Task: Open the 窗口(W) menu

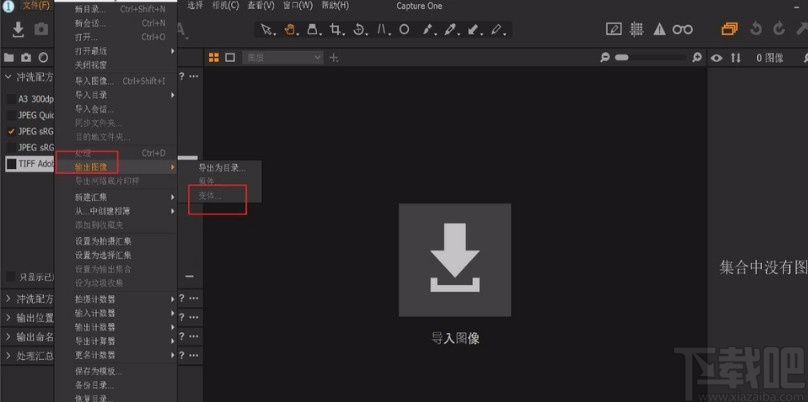Action: tap(298, 6)
